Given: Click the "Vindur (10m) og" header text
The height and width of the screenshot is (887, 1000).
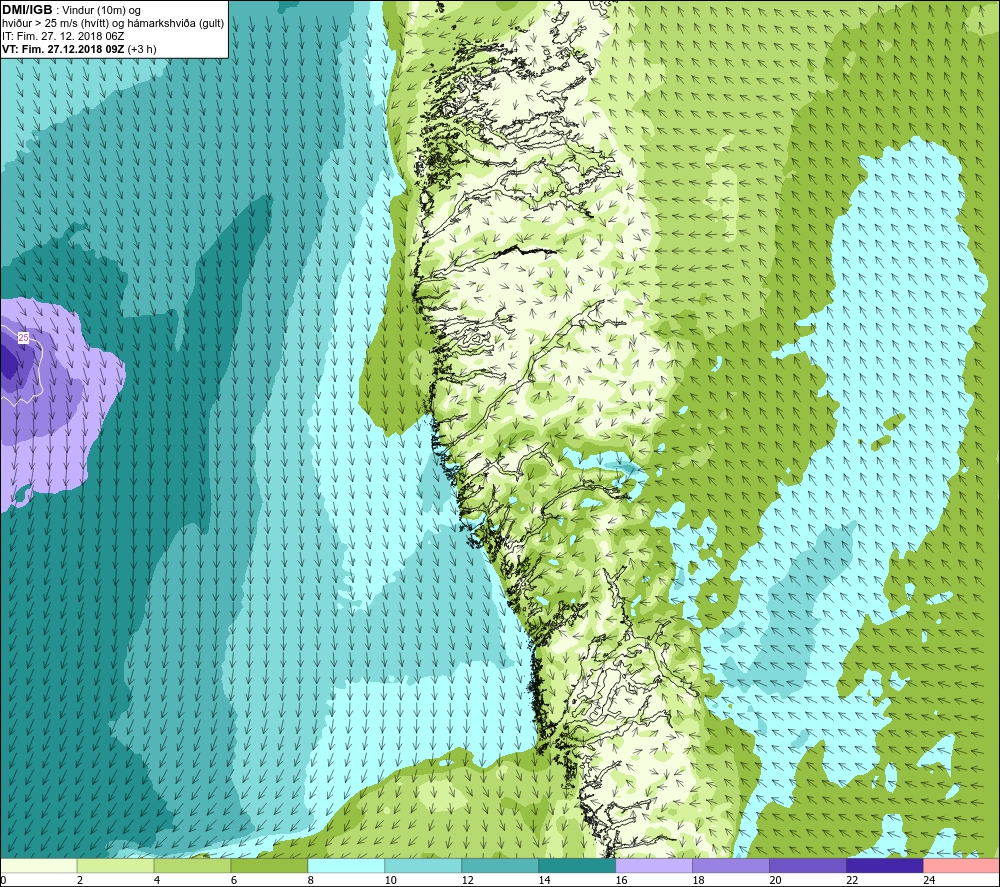Looking at the screenshot, I should pyautogui.click(x=101, y=10).
